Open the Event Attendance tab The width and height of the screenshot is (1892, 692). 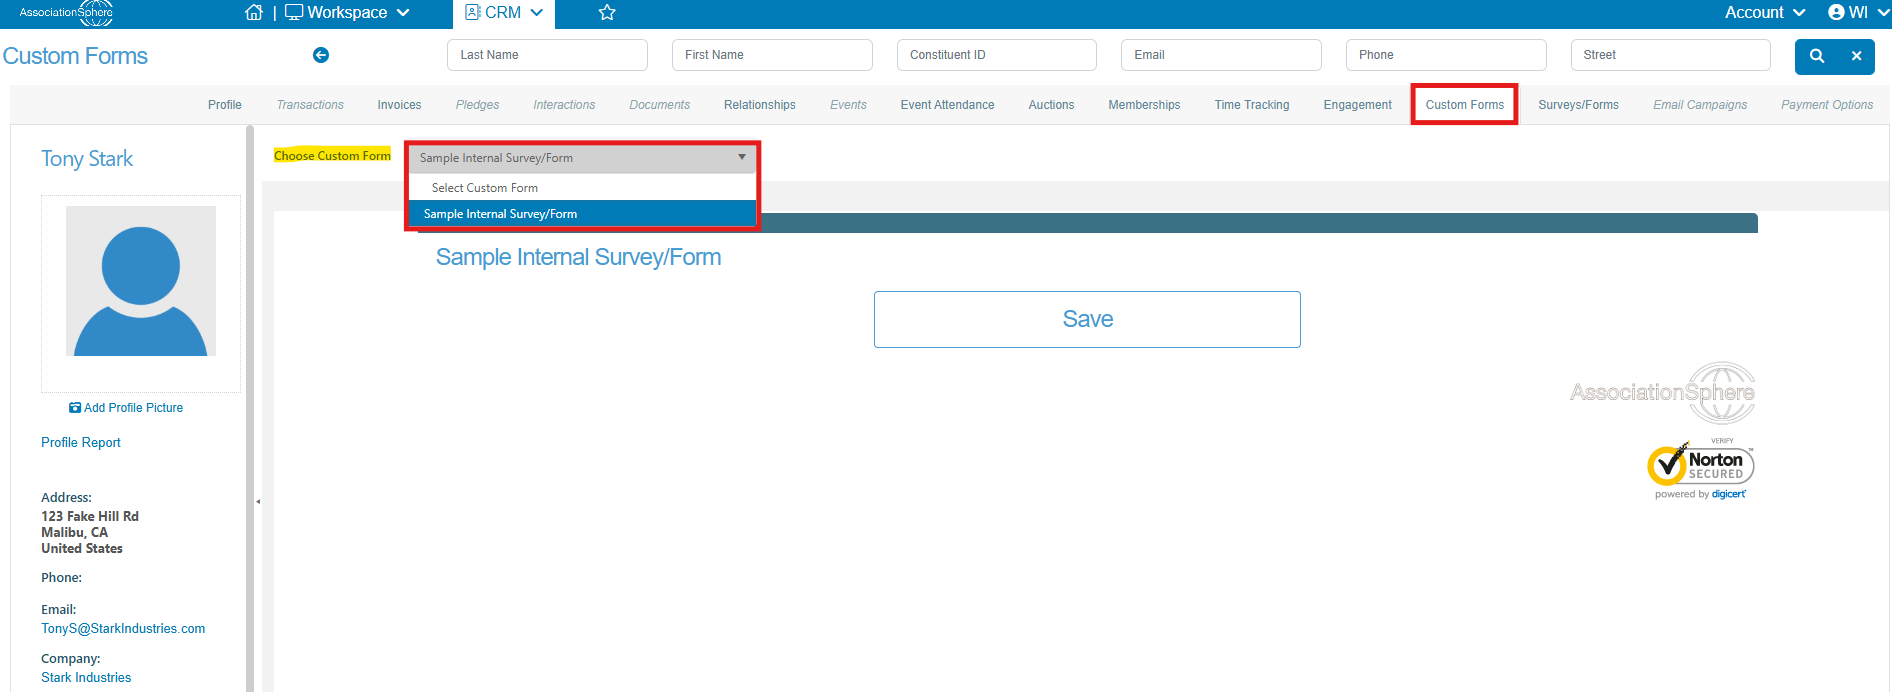[x=947, y=105]
